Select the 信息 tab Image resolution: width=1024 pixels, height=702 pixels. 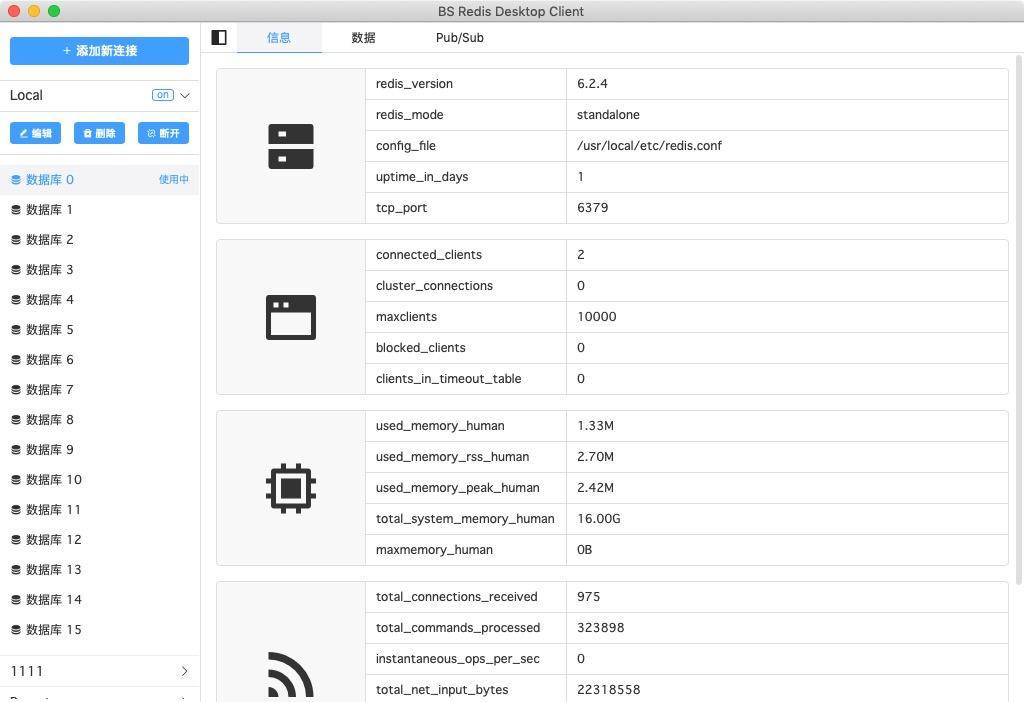[x=279, y=38]
